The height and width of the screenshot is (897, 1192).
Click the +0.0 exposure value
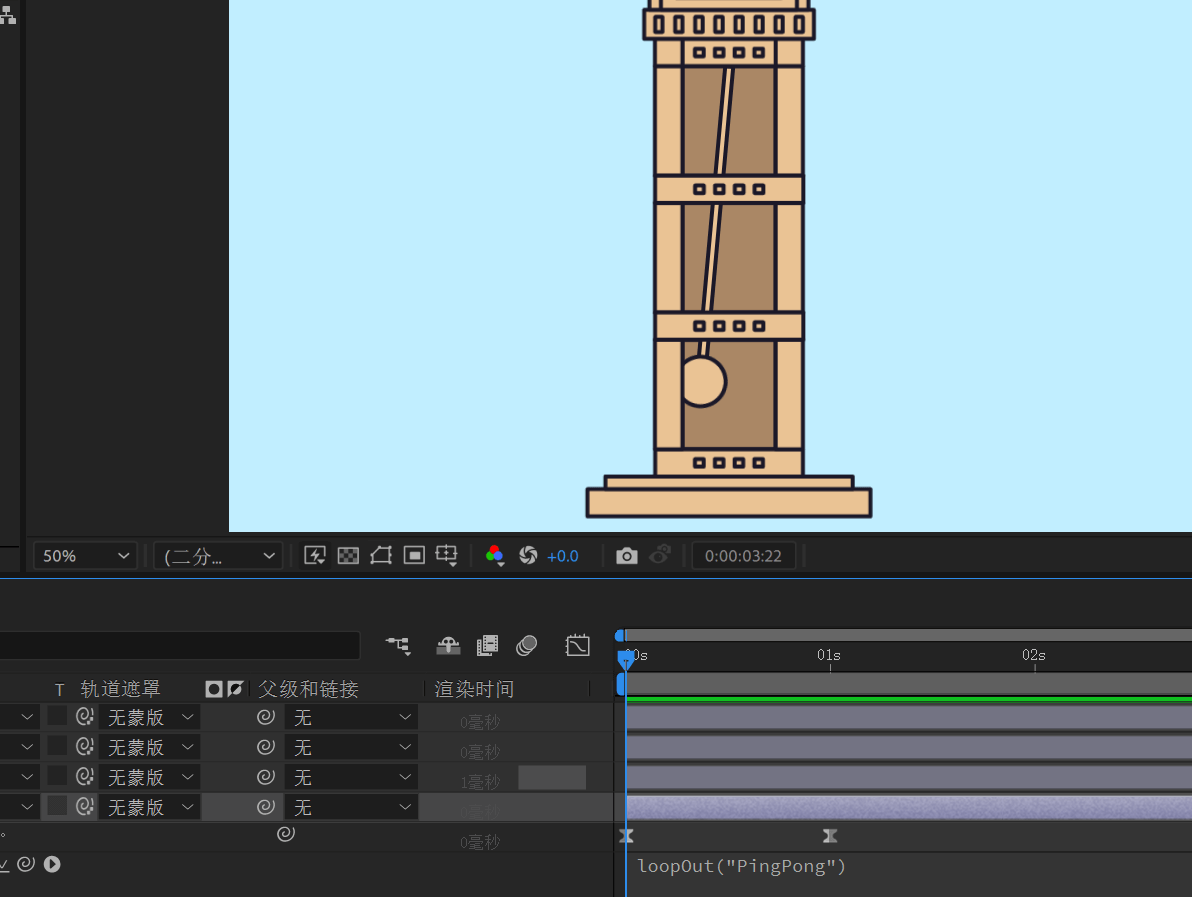(563, 556)
